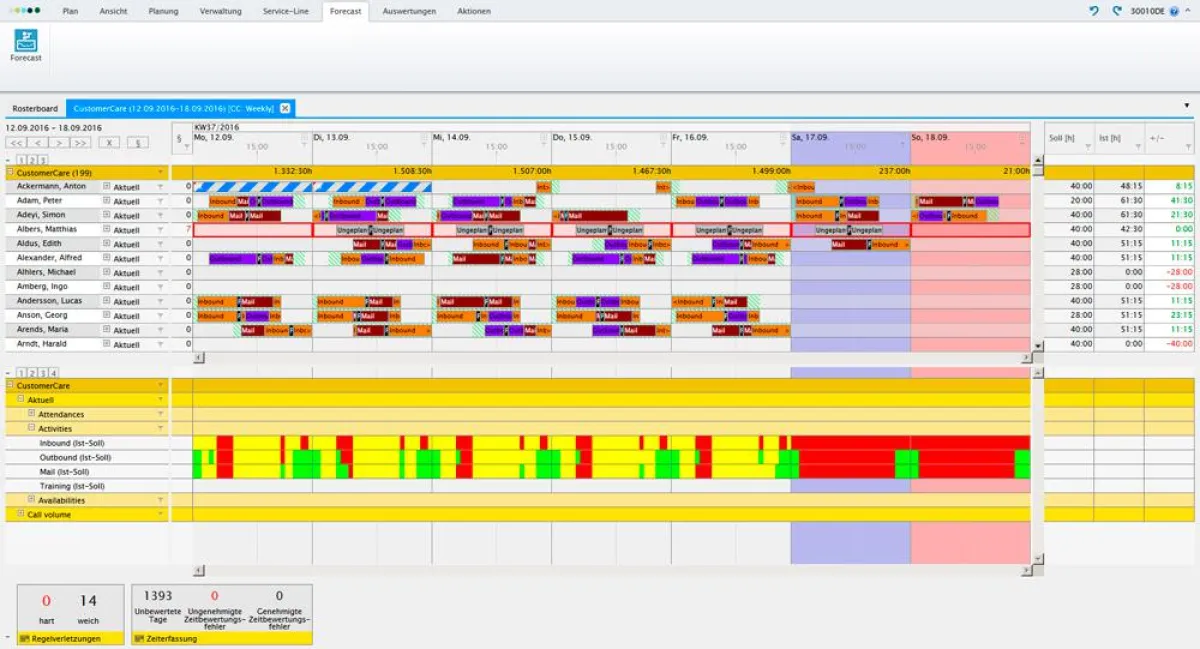The height and width of the screenshot is (649, 1200).
Task: Expand the Call volume tree node
Action: [x=20, y=514]
